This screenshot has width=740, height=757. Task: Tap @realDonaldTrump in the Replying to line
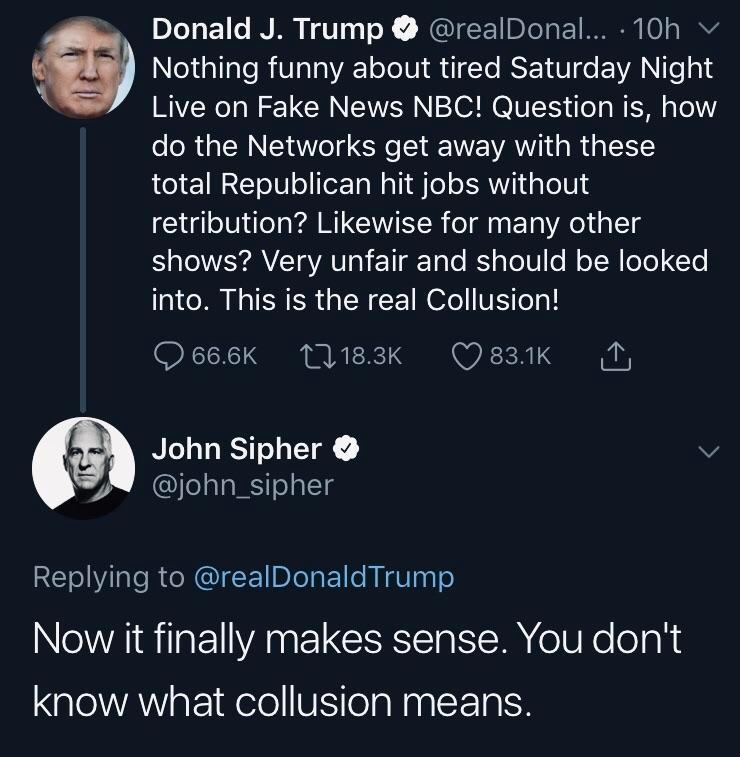(324, 577)
